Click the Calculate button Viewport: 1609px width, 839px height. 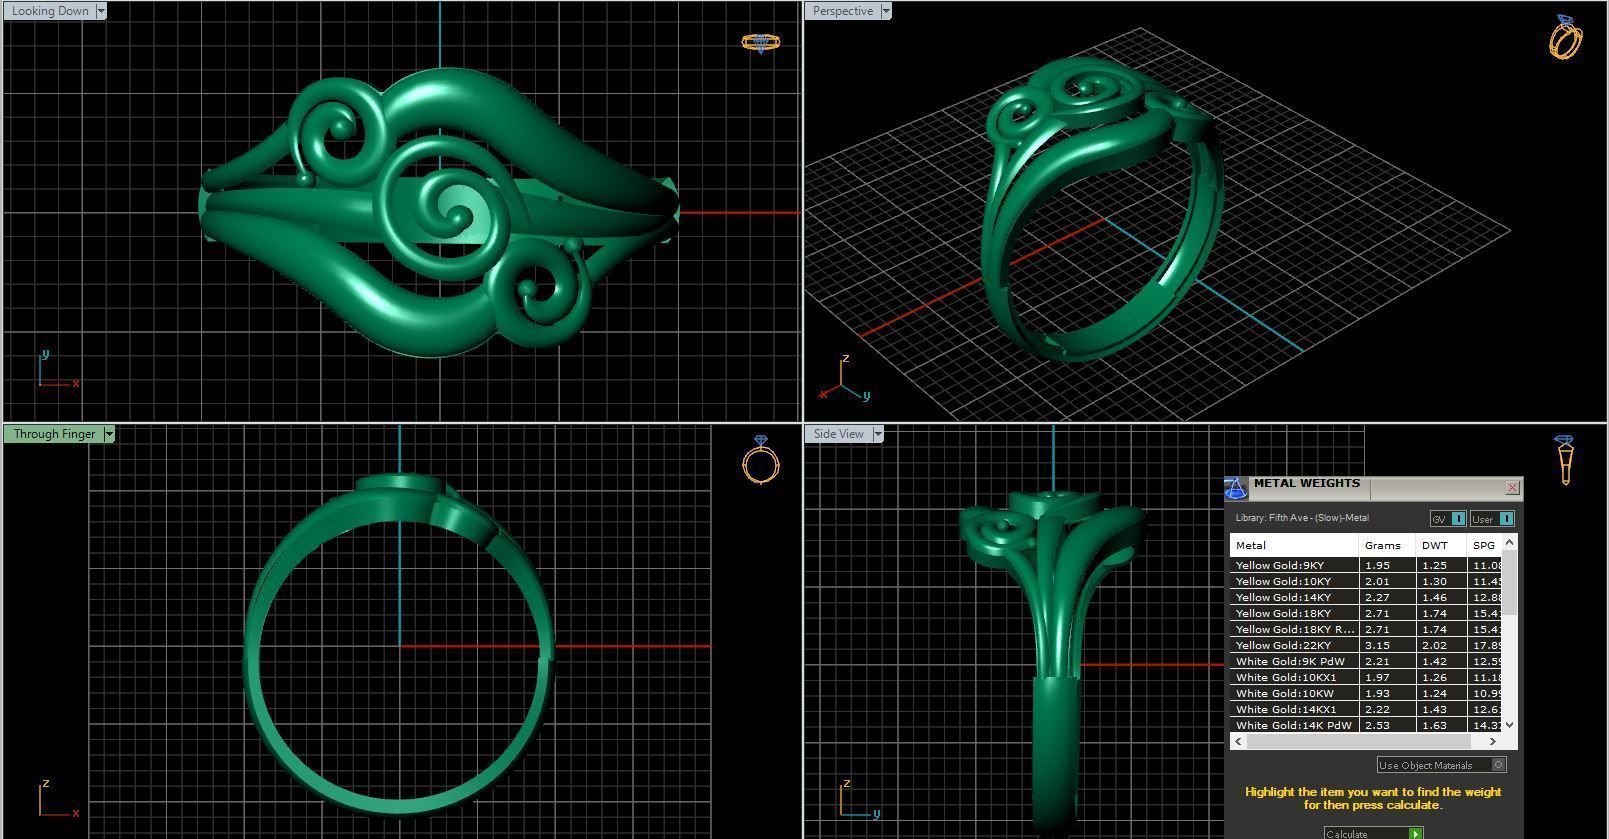coord(1374,833)
